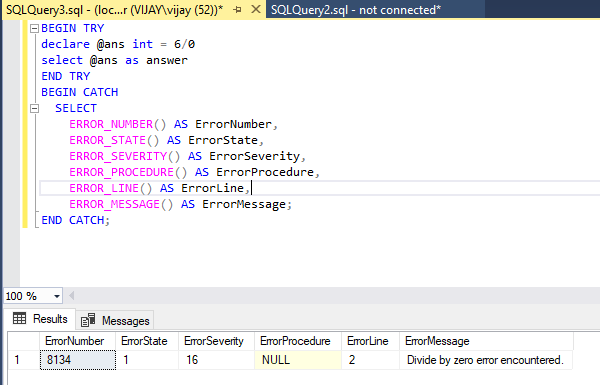Select the ErrorNumber column header
This screenshot has width=600, height=385.
coord(77,341)
